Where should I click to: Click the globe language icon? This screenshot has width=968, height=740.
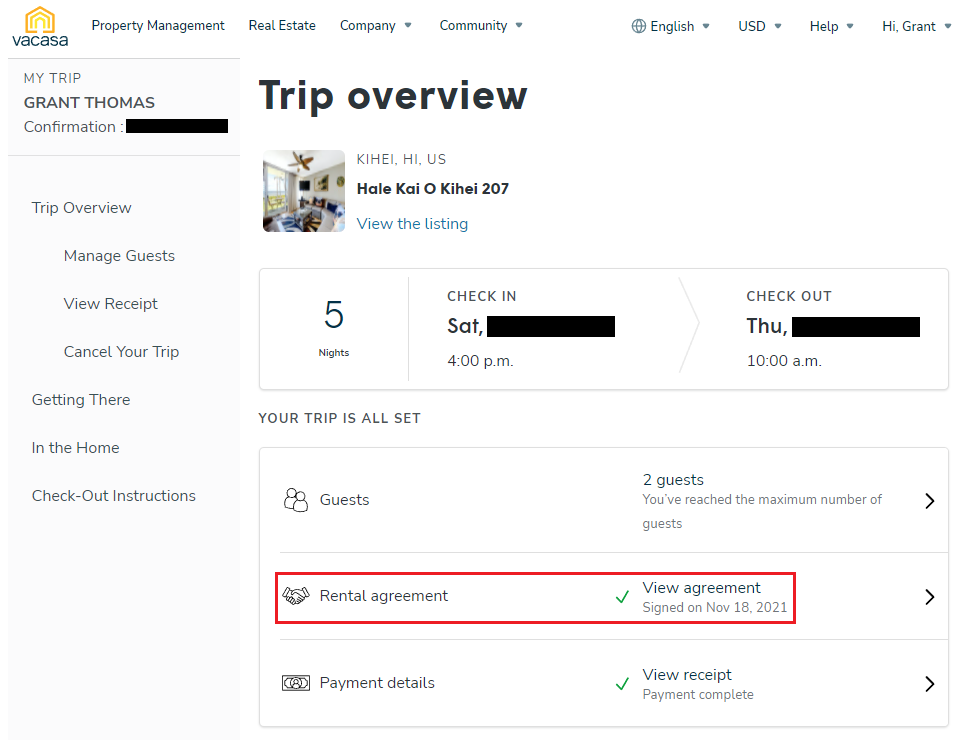point(638,26)
